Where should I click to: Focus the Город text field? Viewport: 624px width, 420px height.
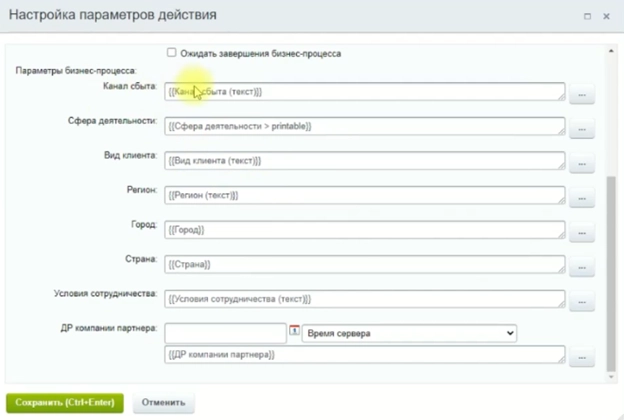365,230
